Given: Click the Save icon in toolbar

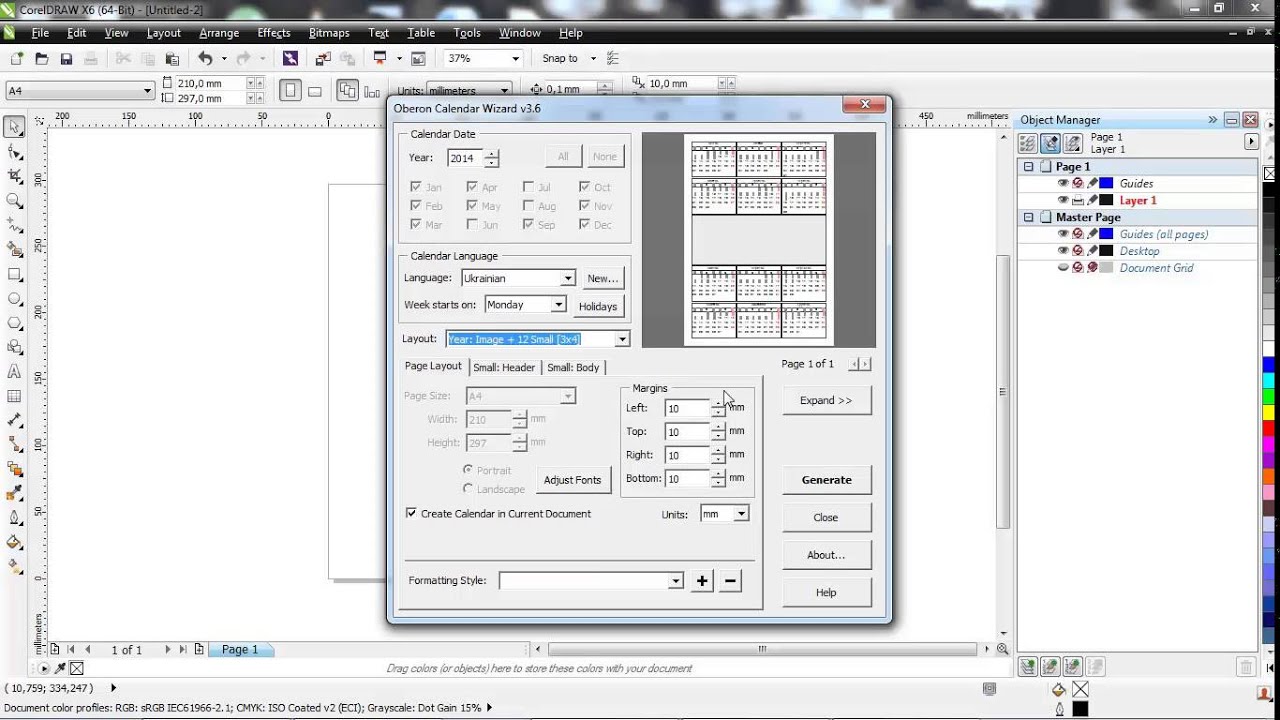Looking at the screenshot, I should click(x=66, y=59).
